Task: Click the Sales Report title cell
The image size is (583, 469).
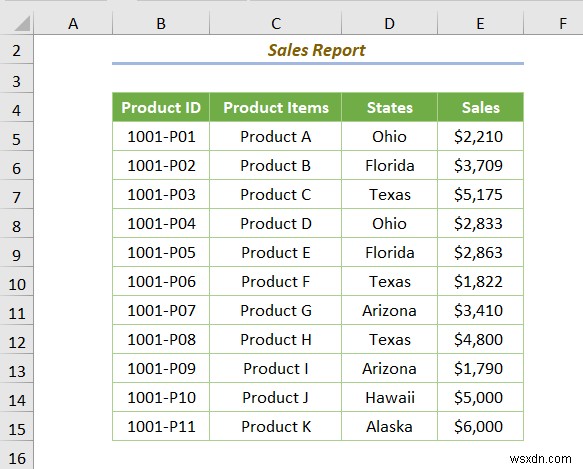Action: click(318, 50)
